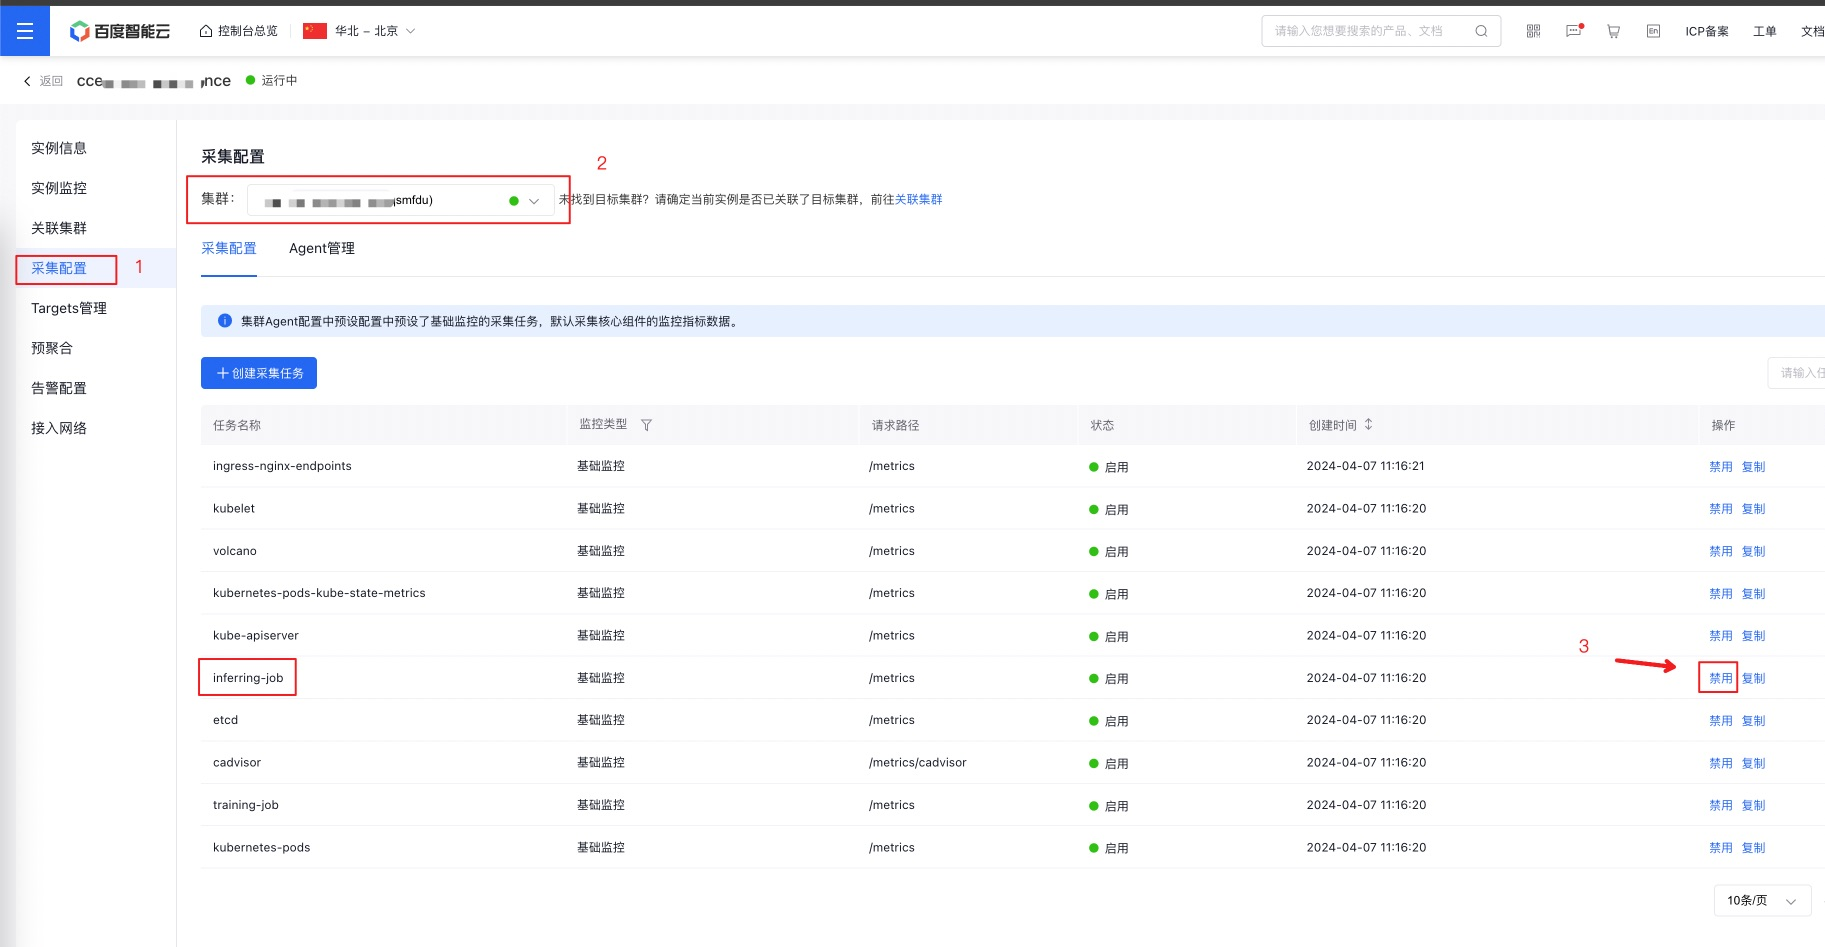The width and height of the screenshot is (1825, 947).
Task: Copy the kube-apiserver task
Action: point(1754,635)
